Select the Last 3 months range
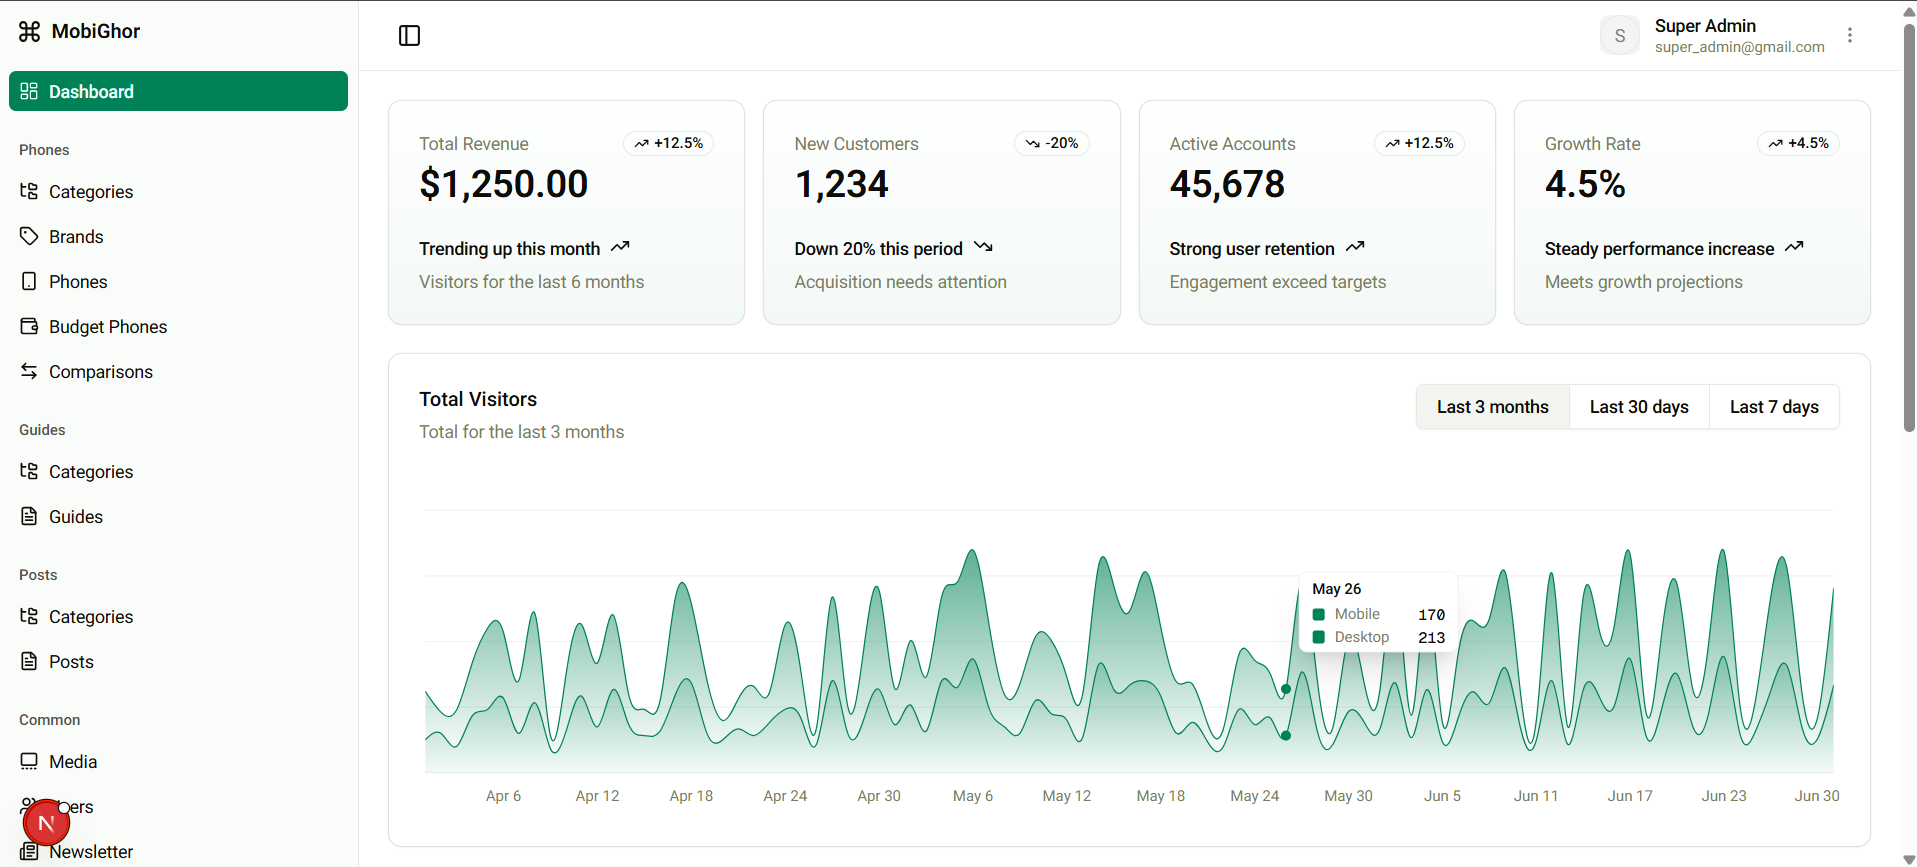 pos(1492,407)
